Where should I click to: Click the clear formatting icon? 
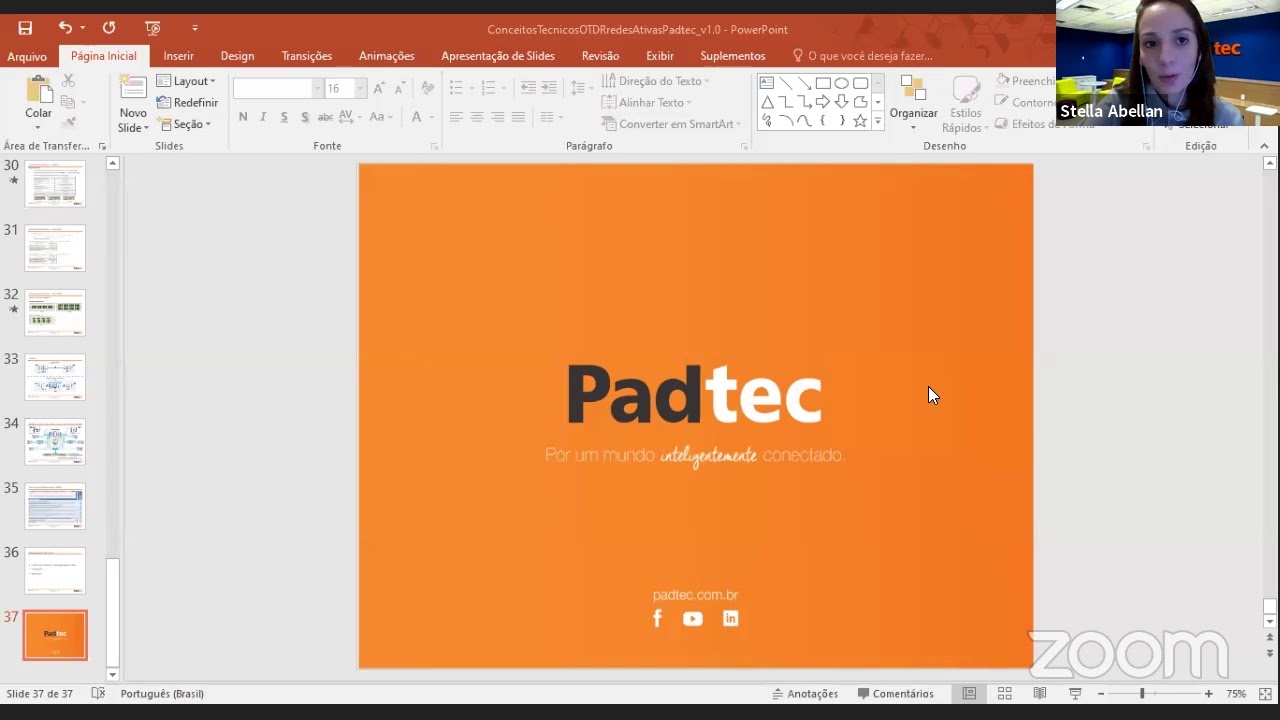point(427,88)
